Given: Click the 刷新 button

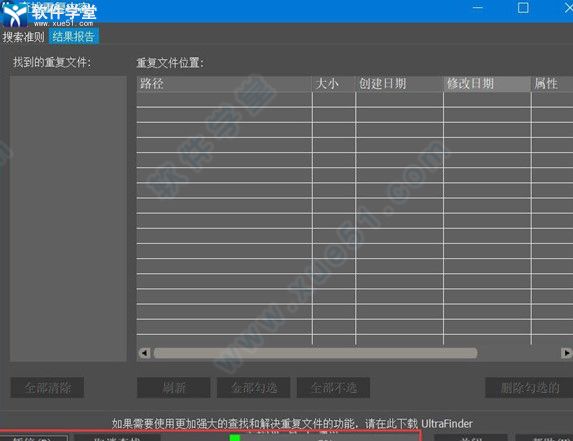Looking at the screenshot, I should pyautogui.click(x=174, y=388).
